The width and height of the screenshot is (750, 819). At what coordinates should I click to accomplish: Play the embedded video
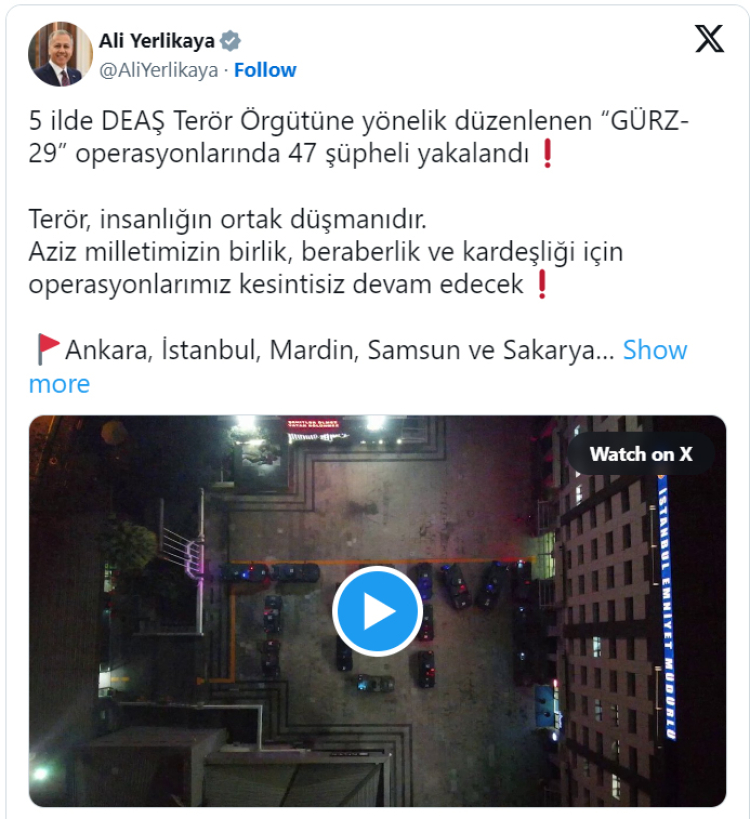(x=377, y=611)
